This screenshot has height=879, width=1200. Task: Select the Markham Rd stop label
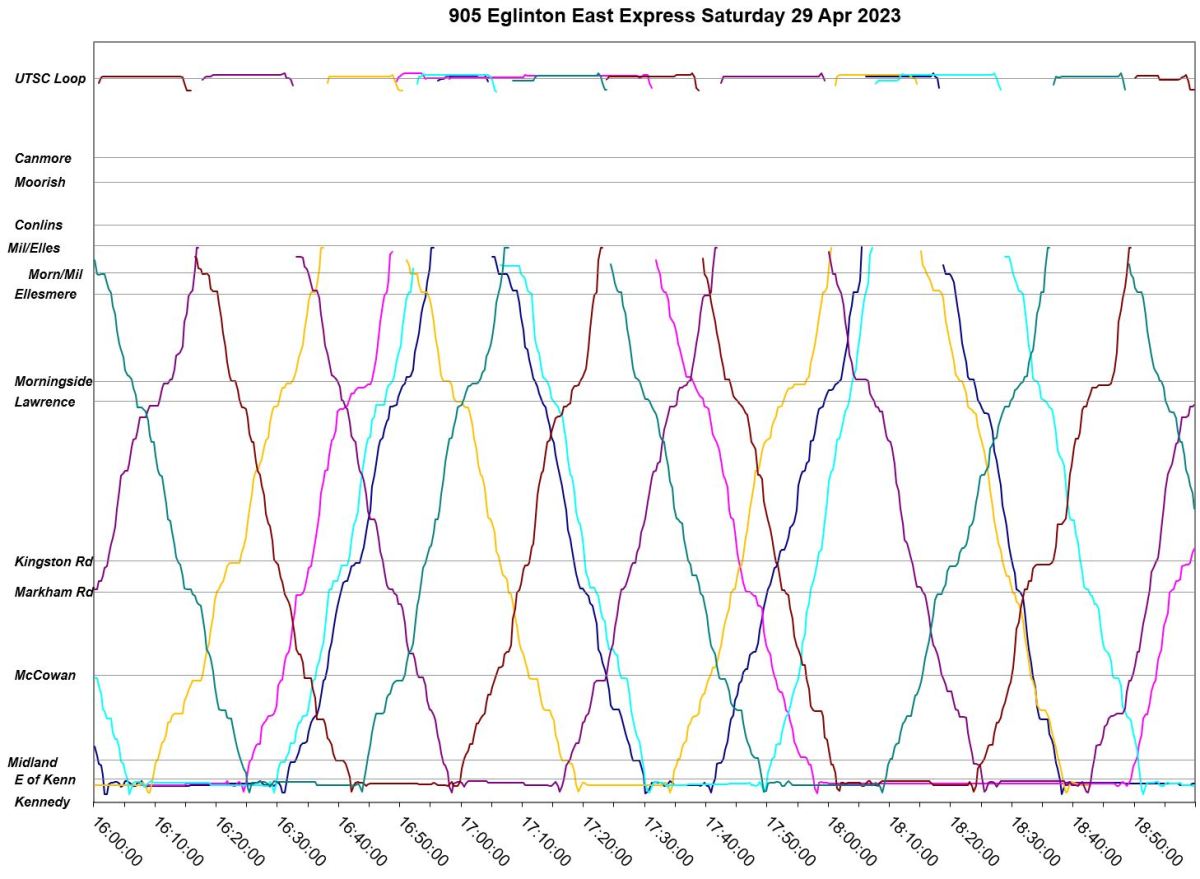(53, 592)
